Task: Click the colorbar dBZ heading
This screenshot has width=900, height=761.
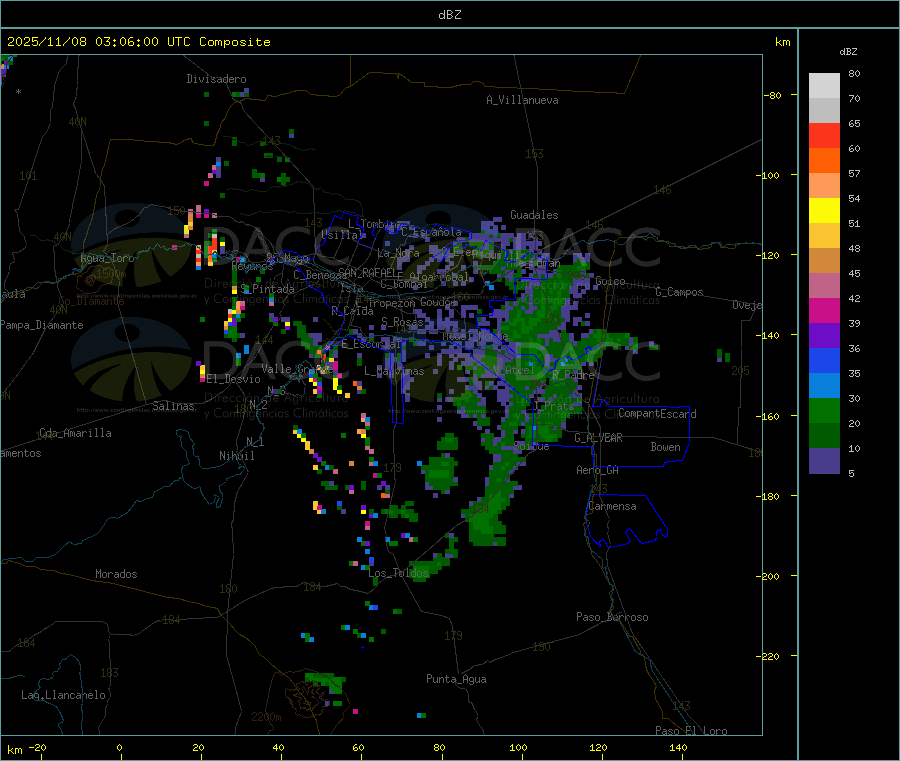Action: tap(848, 52)
